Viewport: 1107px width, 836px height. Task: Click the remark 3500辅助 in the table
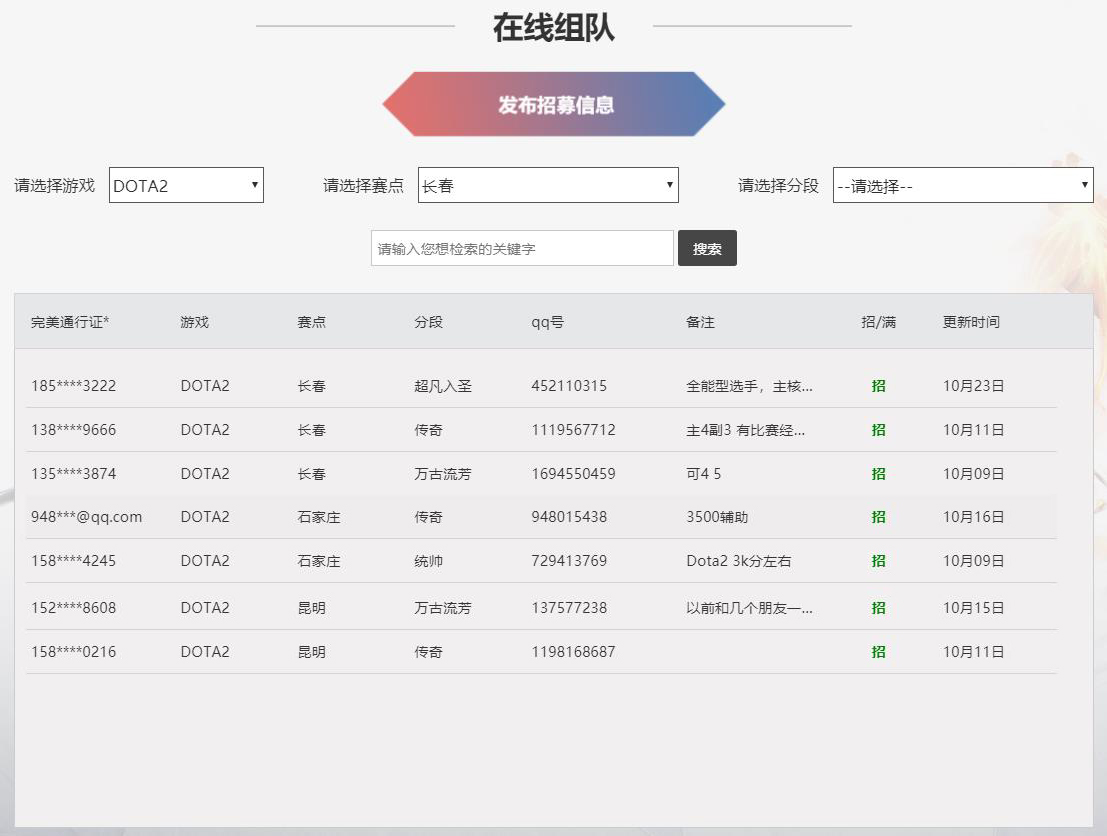point(711,517)
